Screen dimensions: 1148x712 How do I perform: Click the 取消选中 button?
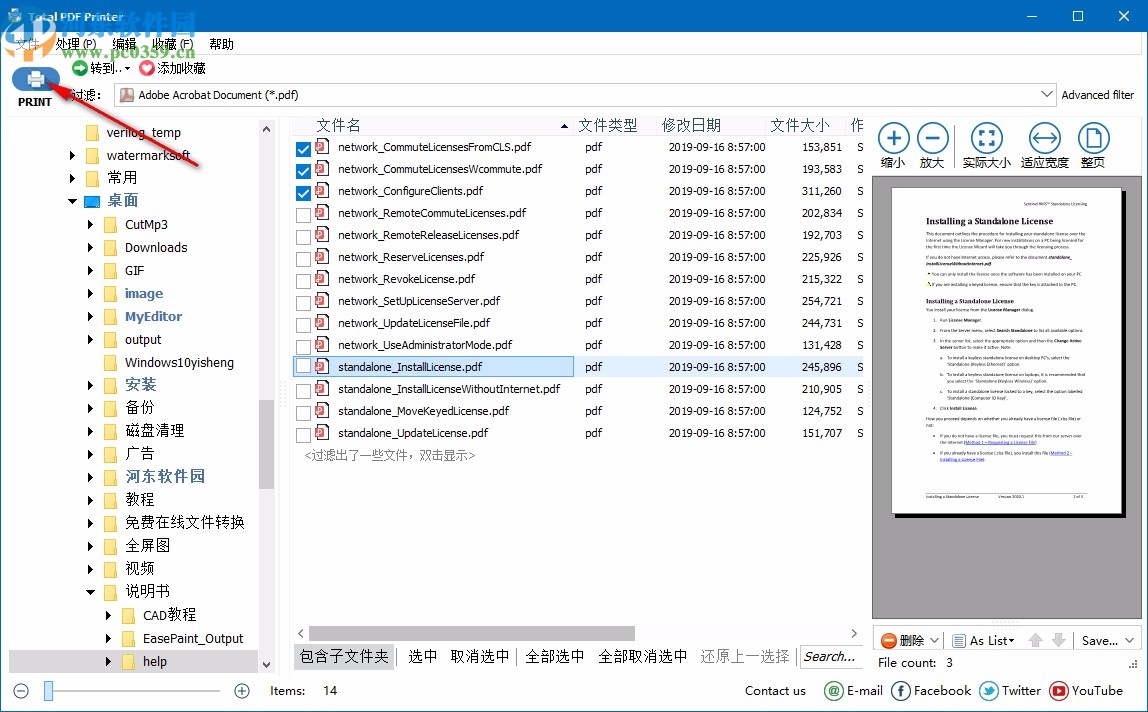(x=480, y=656)
